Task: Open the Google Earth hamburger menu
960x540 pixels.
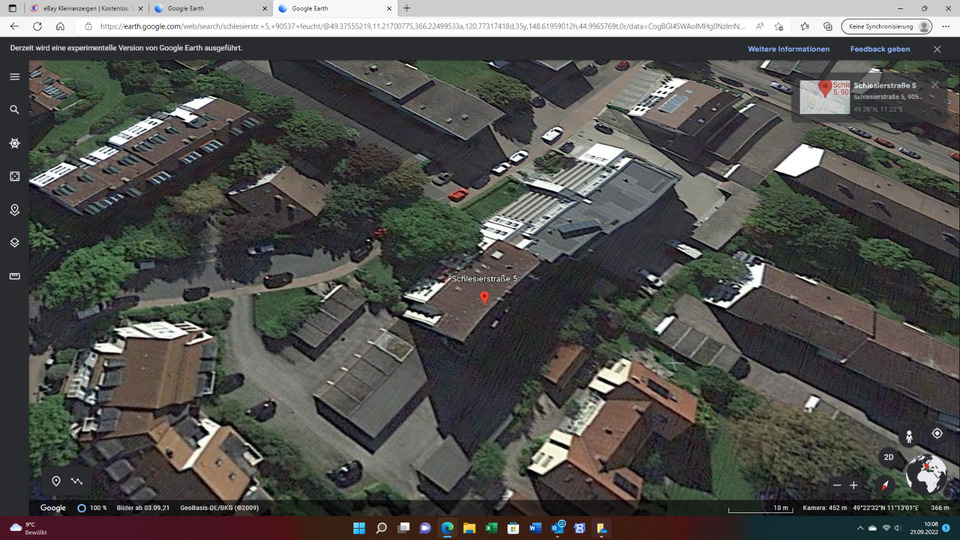Action: click(x=15, y=76)
